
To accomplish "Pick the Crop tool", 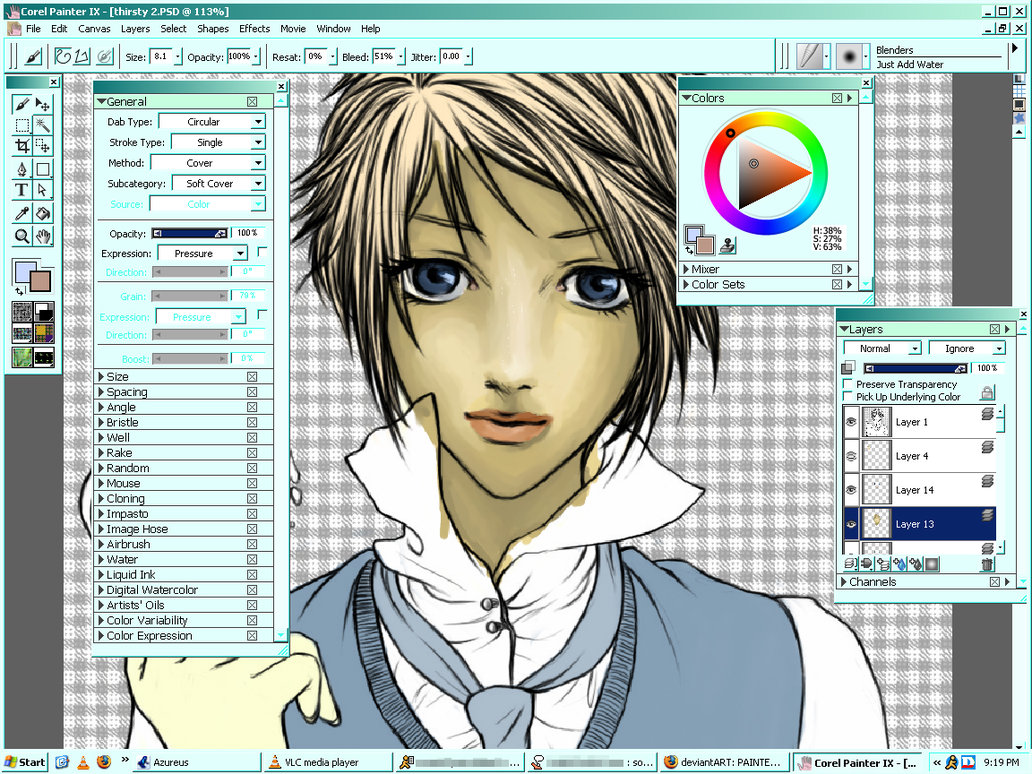I will [22, 145].
